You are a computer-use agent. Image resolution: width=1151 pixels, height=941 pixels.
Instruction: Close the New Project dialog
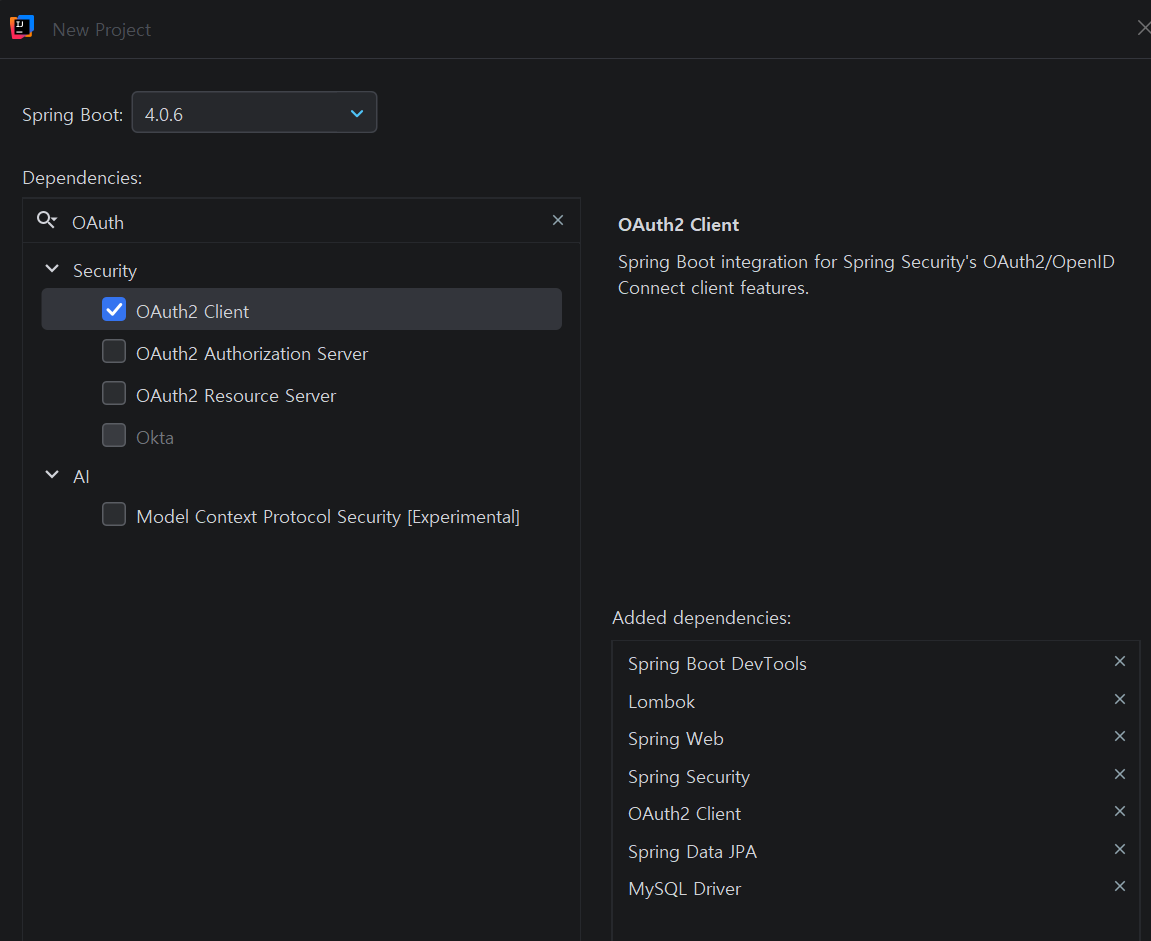[1143, 28]
